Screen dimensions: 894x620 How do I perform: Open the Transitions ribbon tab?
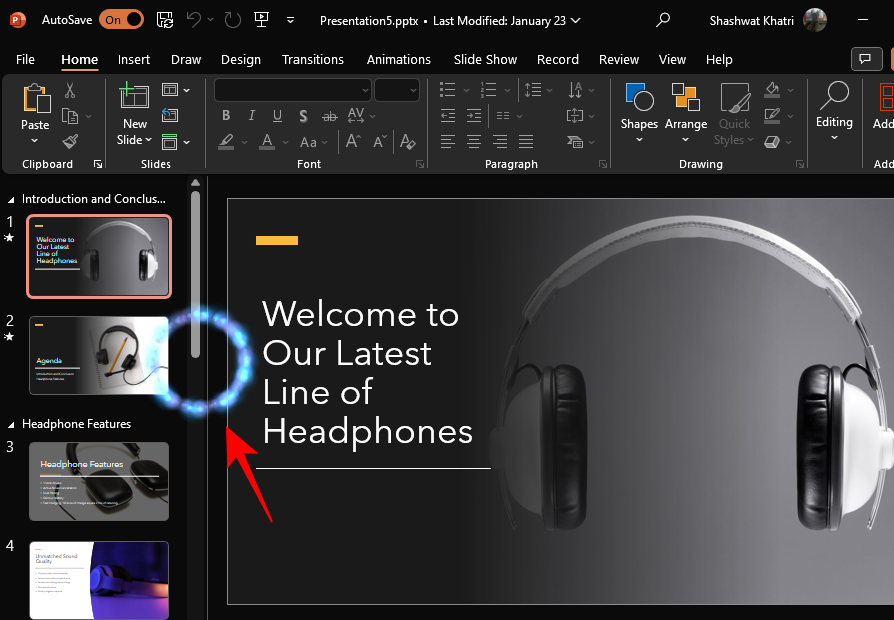(x=312, y=60)
